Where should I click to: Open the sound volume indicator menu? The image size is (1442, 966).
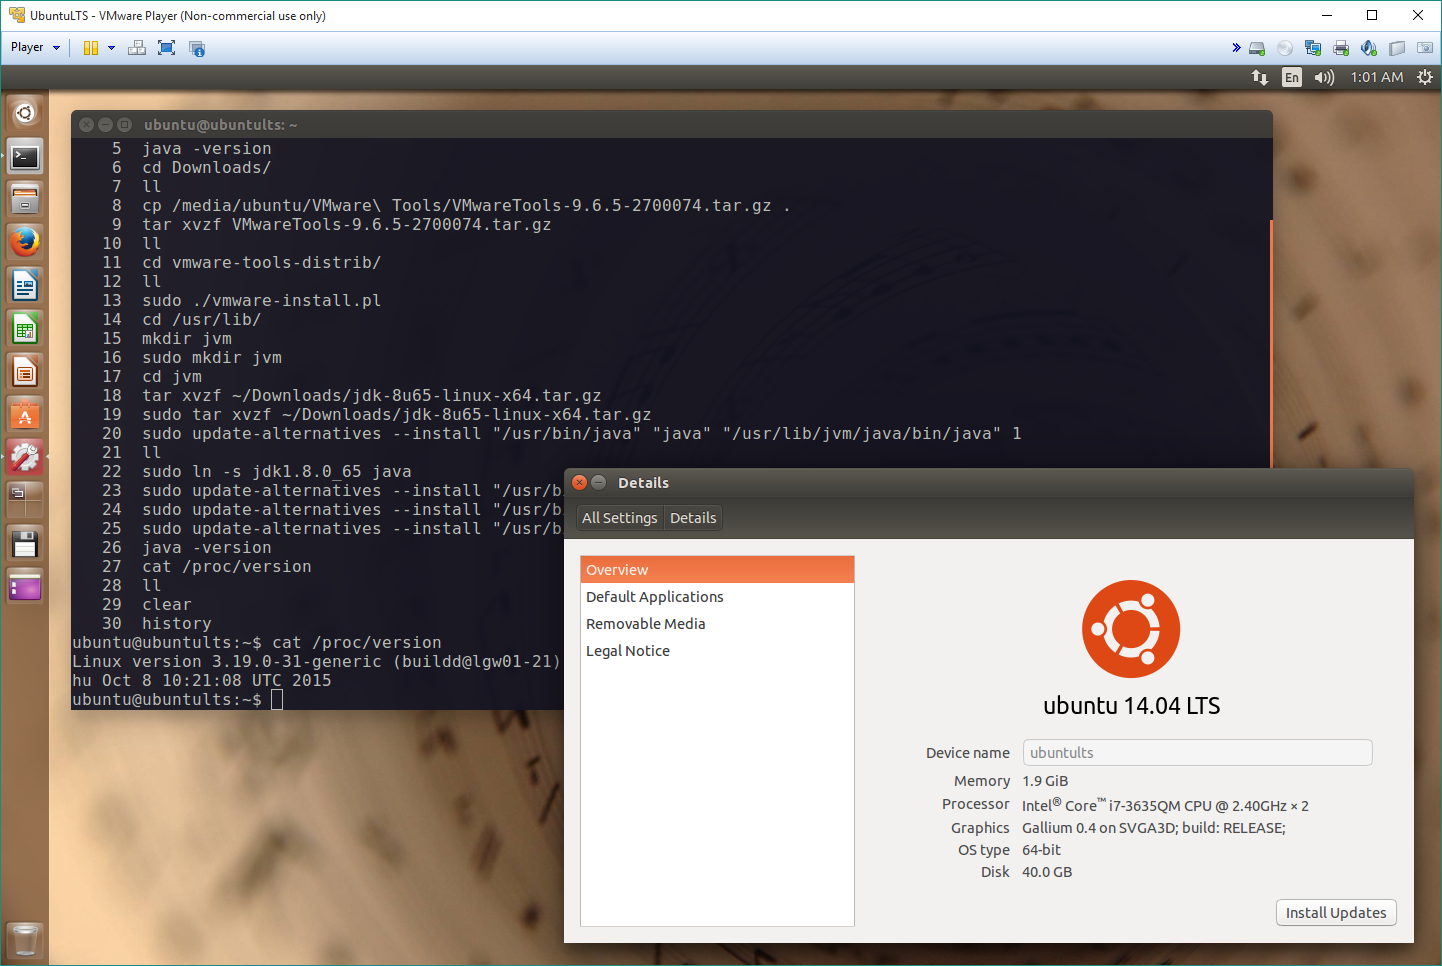pos(1325,77)
